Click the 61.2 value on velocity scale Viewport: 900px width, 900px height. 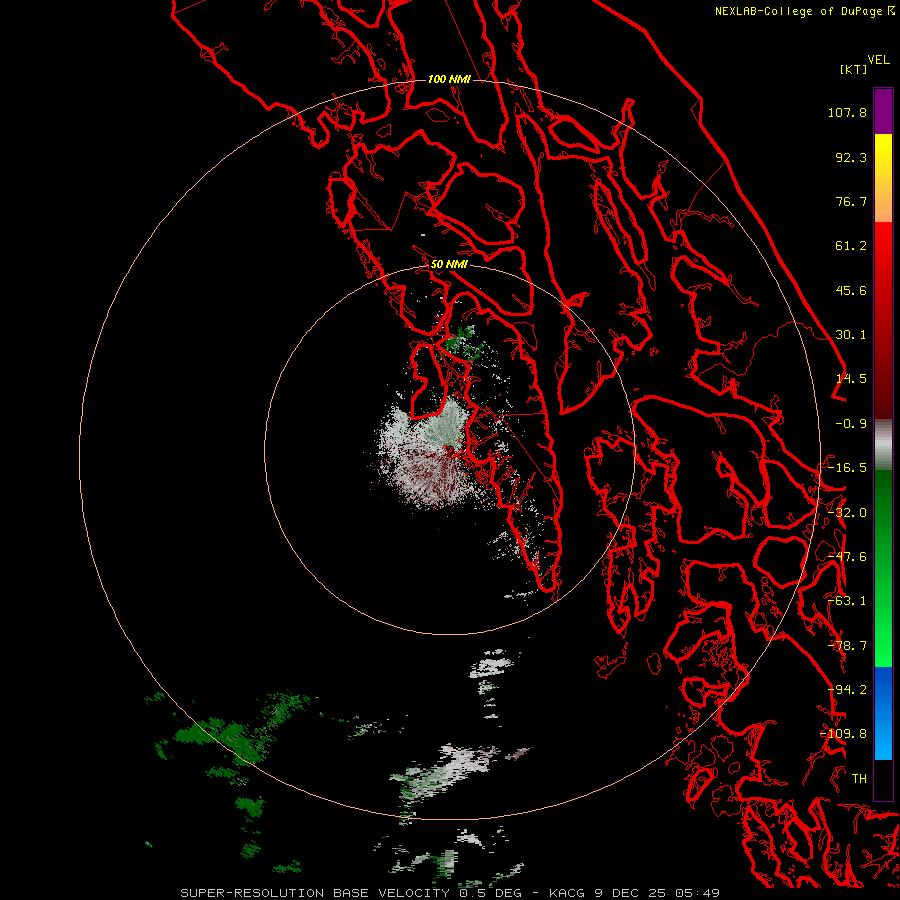pos(851,246)
